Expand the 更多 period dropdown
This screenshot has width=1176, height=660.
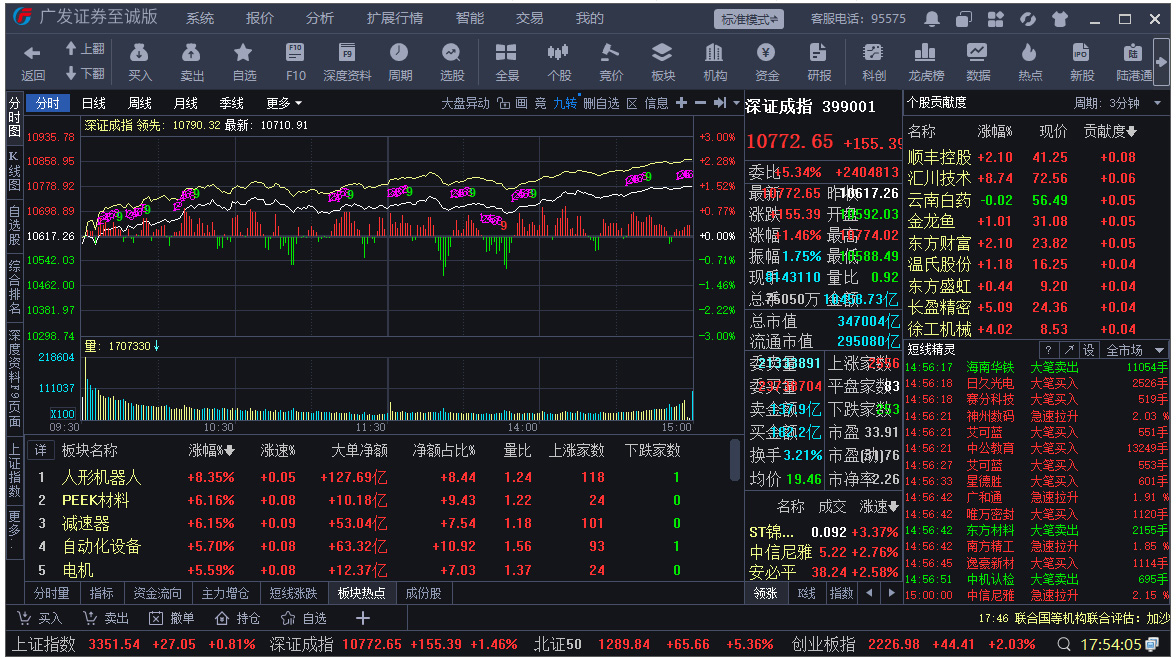[x=285, y=102]
